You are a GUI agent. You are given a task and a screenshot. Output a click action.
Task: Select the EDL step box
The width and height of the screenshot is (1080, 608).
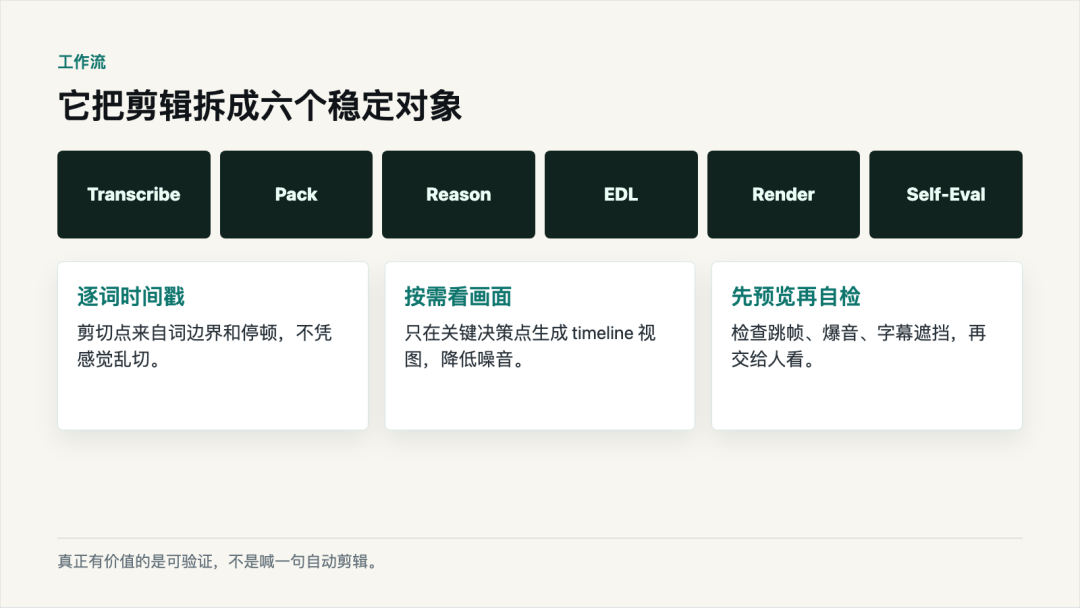pos(621,195)
